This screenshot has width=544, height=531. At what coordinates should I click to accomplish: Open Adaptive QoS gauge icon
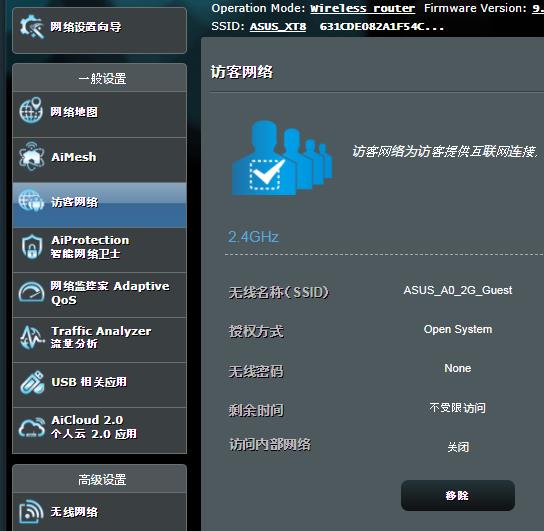pyautogui.click(x=31, y=292)
